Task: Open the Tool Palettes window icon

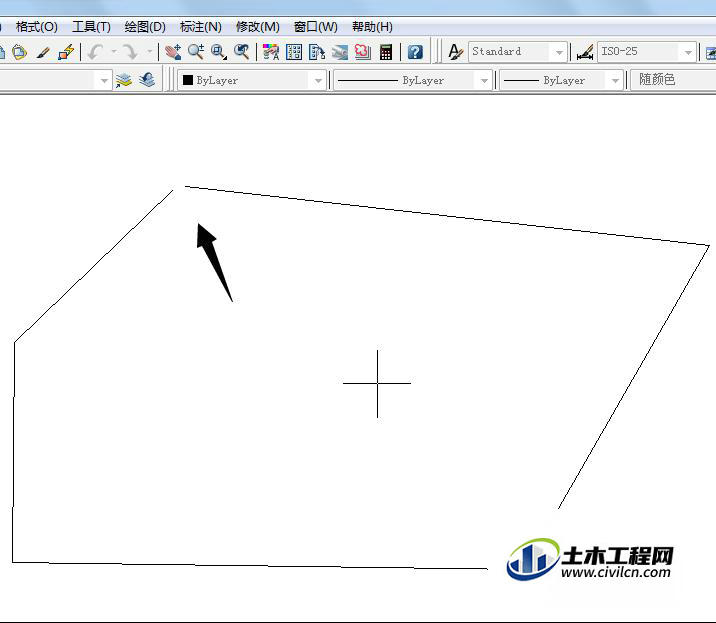Action: click(316, 52)
